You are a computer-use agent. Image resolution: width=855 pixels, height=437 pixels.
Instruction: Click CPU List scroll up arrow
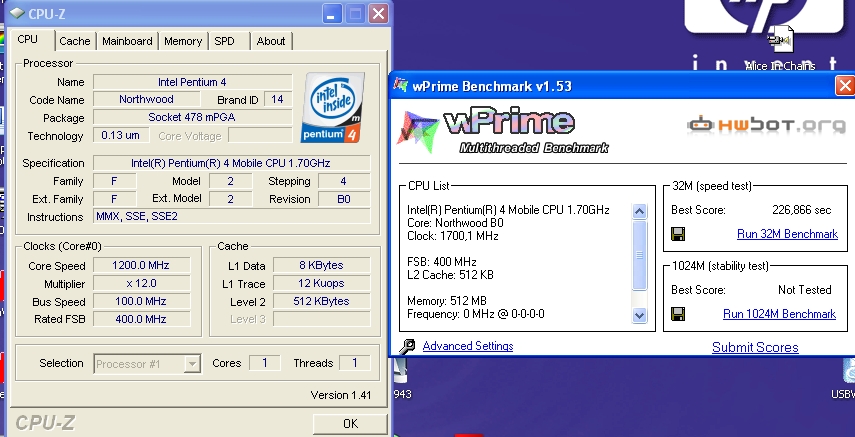pos(639,212)
